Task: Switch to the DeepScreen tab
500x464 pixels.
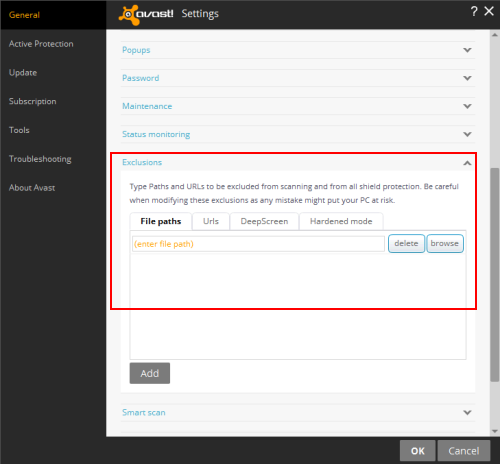Action: pos(264,221)
